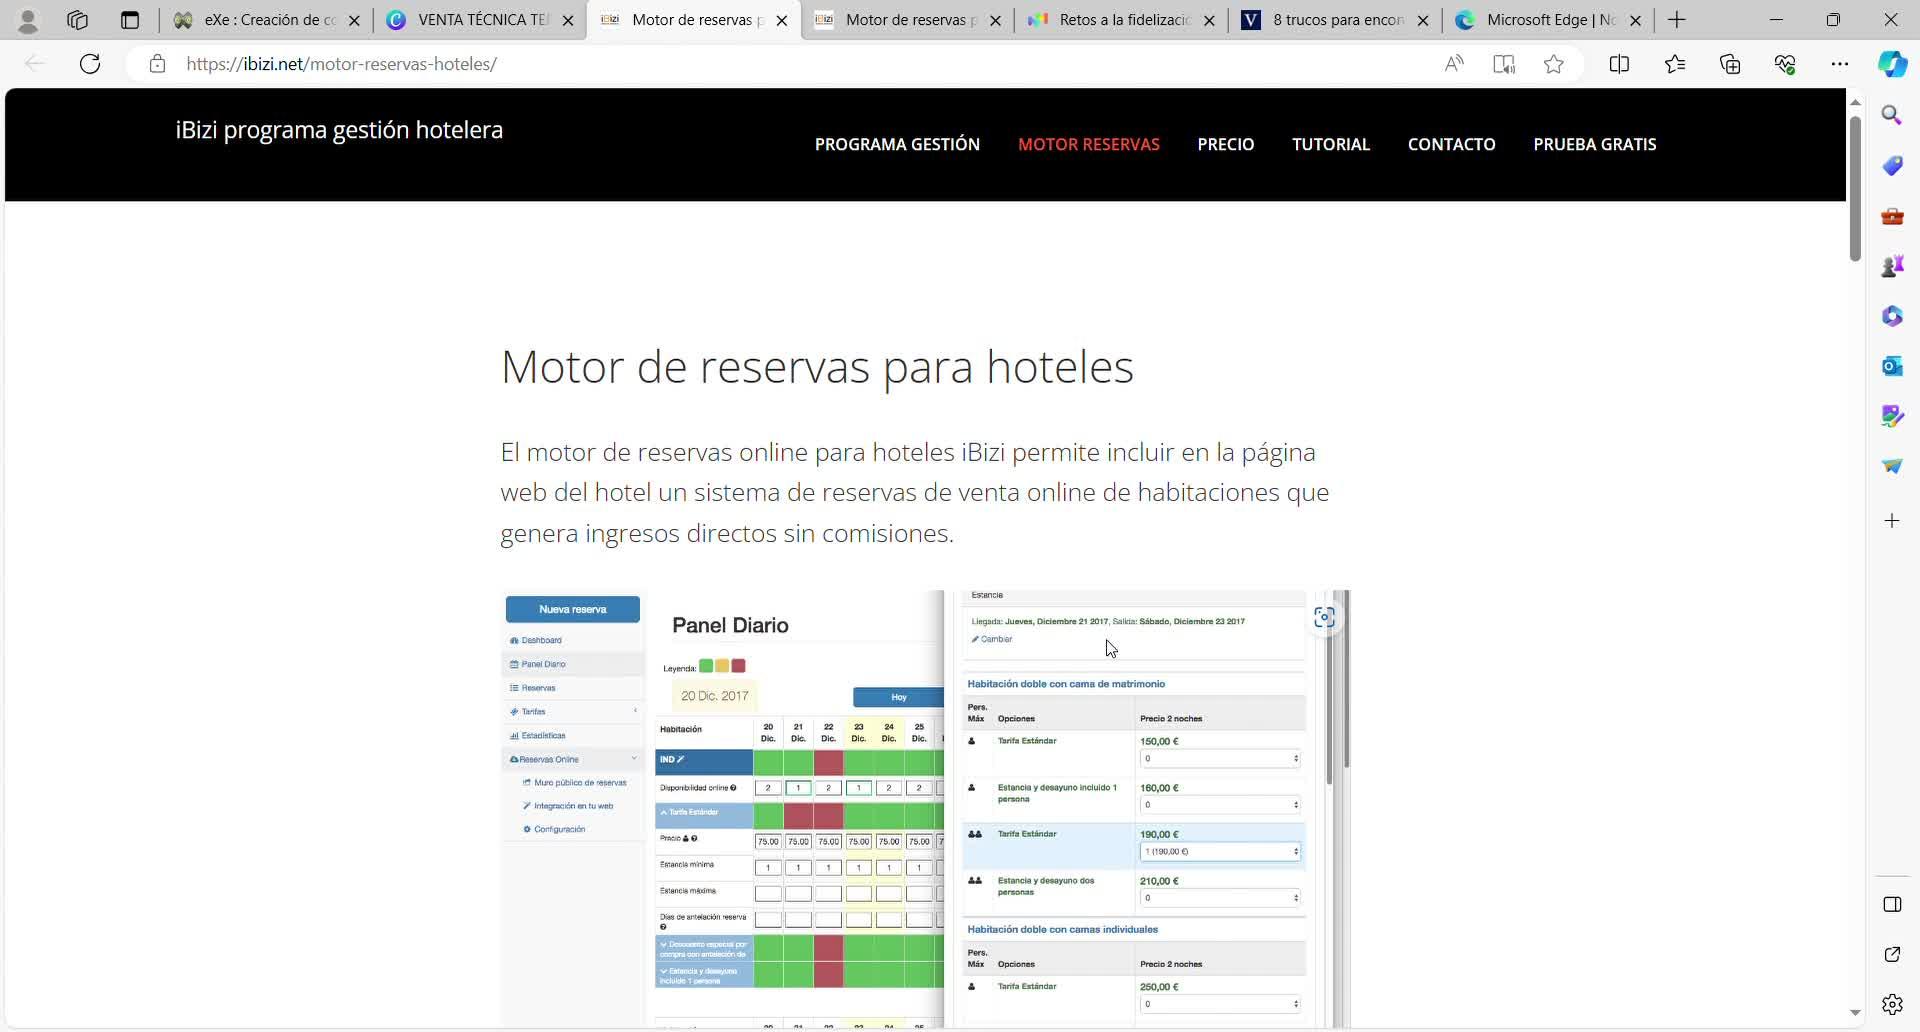Open the Favorites list
This screenshot has height=1032, width=1920.
click(x=1675, y=64)
